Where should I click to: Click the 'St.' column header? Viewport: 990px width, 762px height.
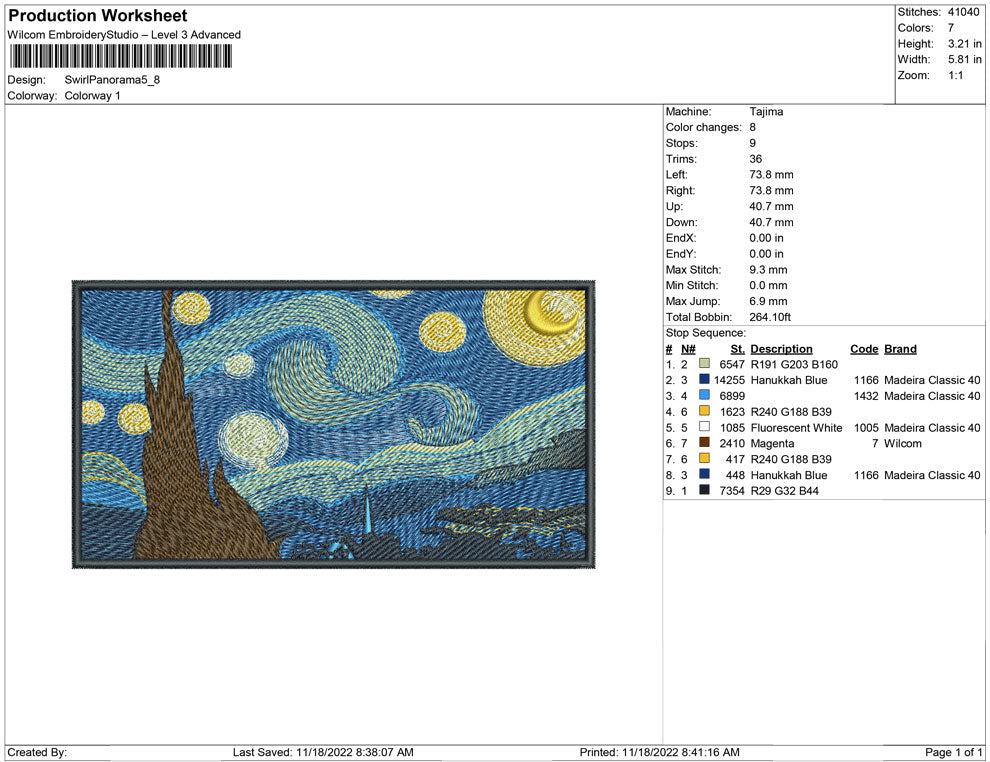[x=737, y=349]
